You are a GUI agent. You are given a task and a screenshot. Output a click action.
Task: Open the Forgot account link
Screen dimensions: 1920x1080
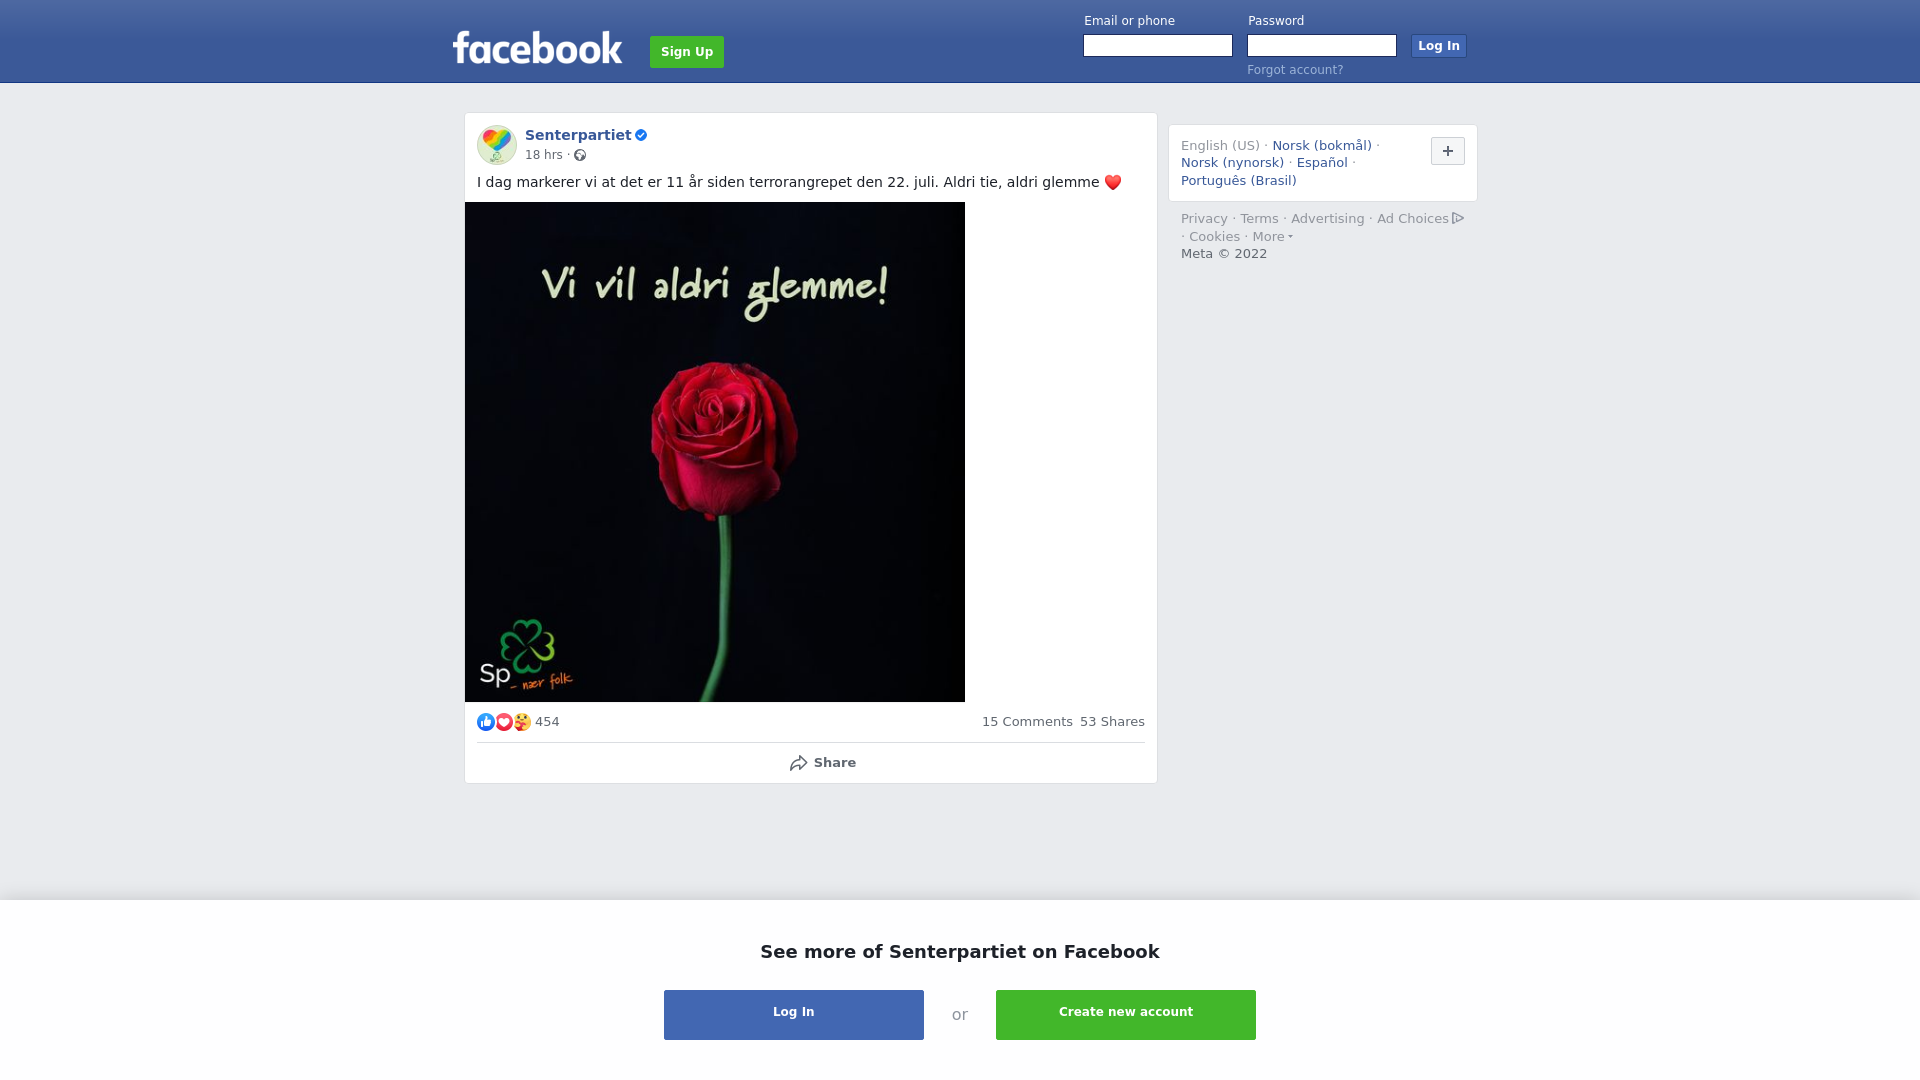pos(1295,70)
